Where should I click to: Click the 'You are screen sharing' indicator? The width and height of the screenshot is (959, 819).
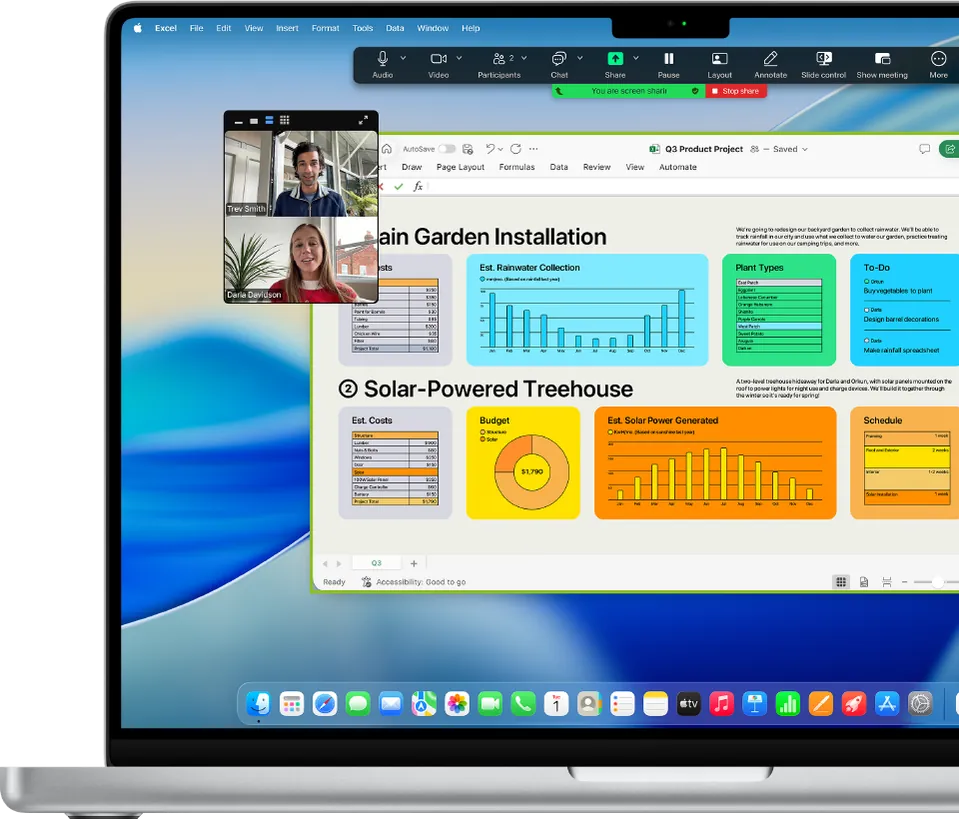click(x=628, y=91)
